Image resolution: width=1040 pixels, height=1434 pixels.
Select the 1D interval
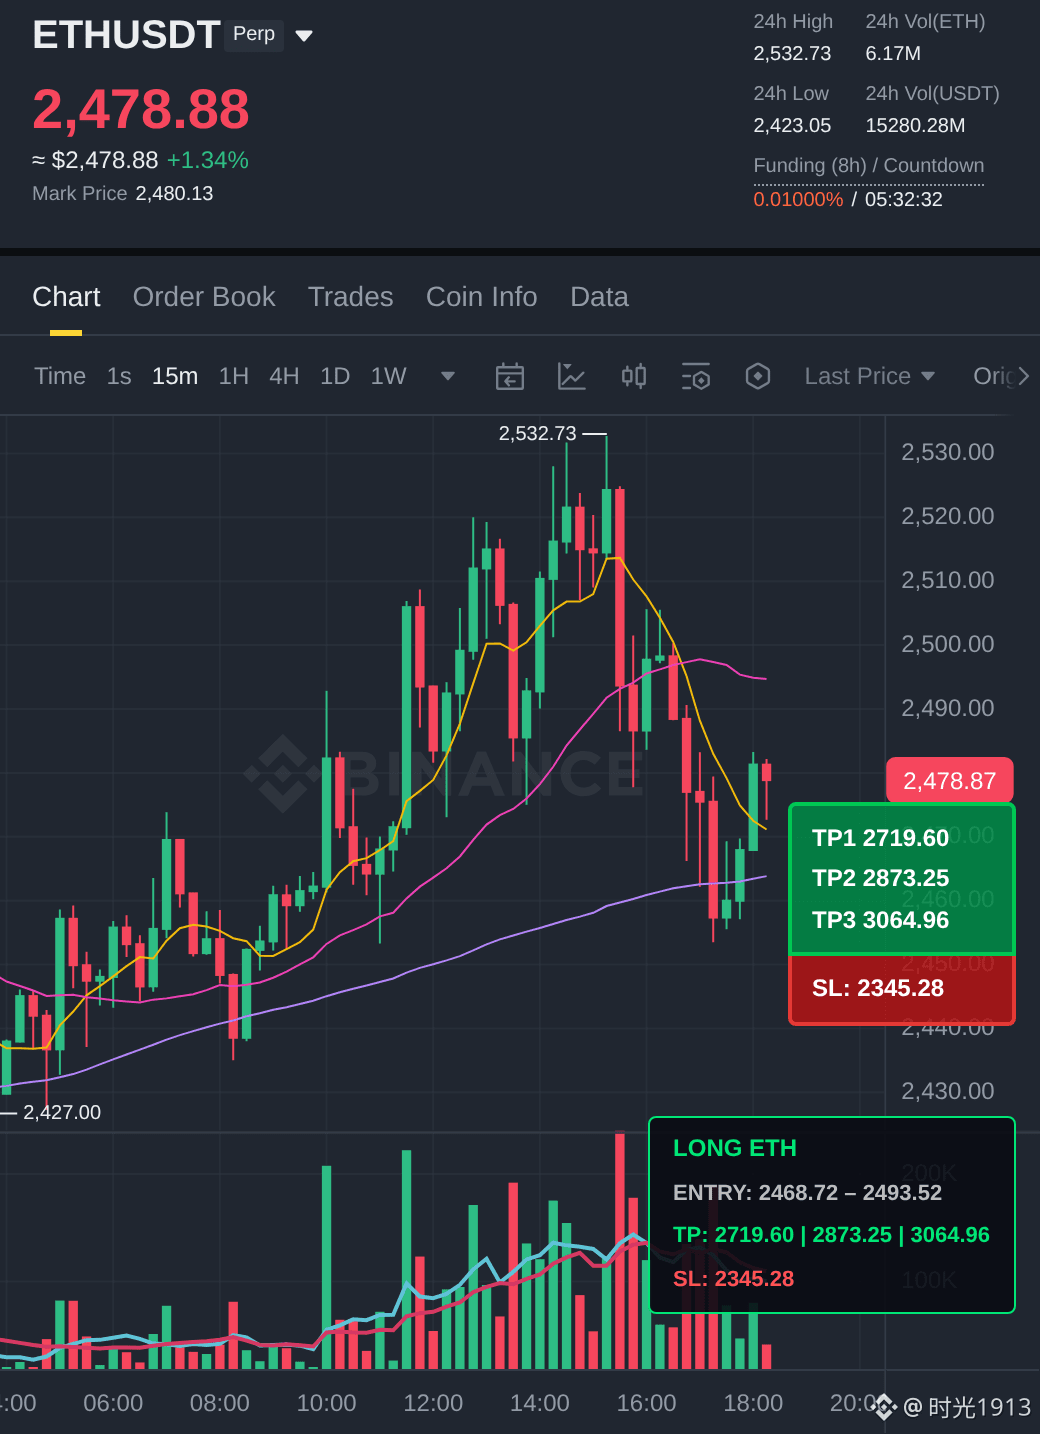click(x=335, y=376)
